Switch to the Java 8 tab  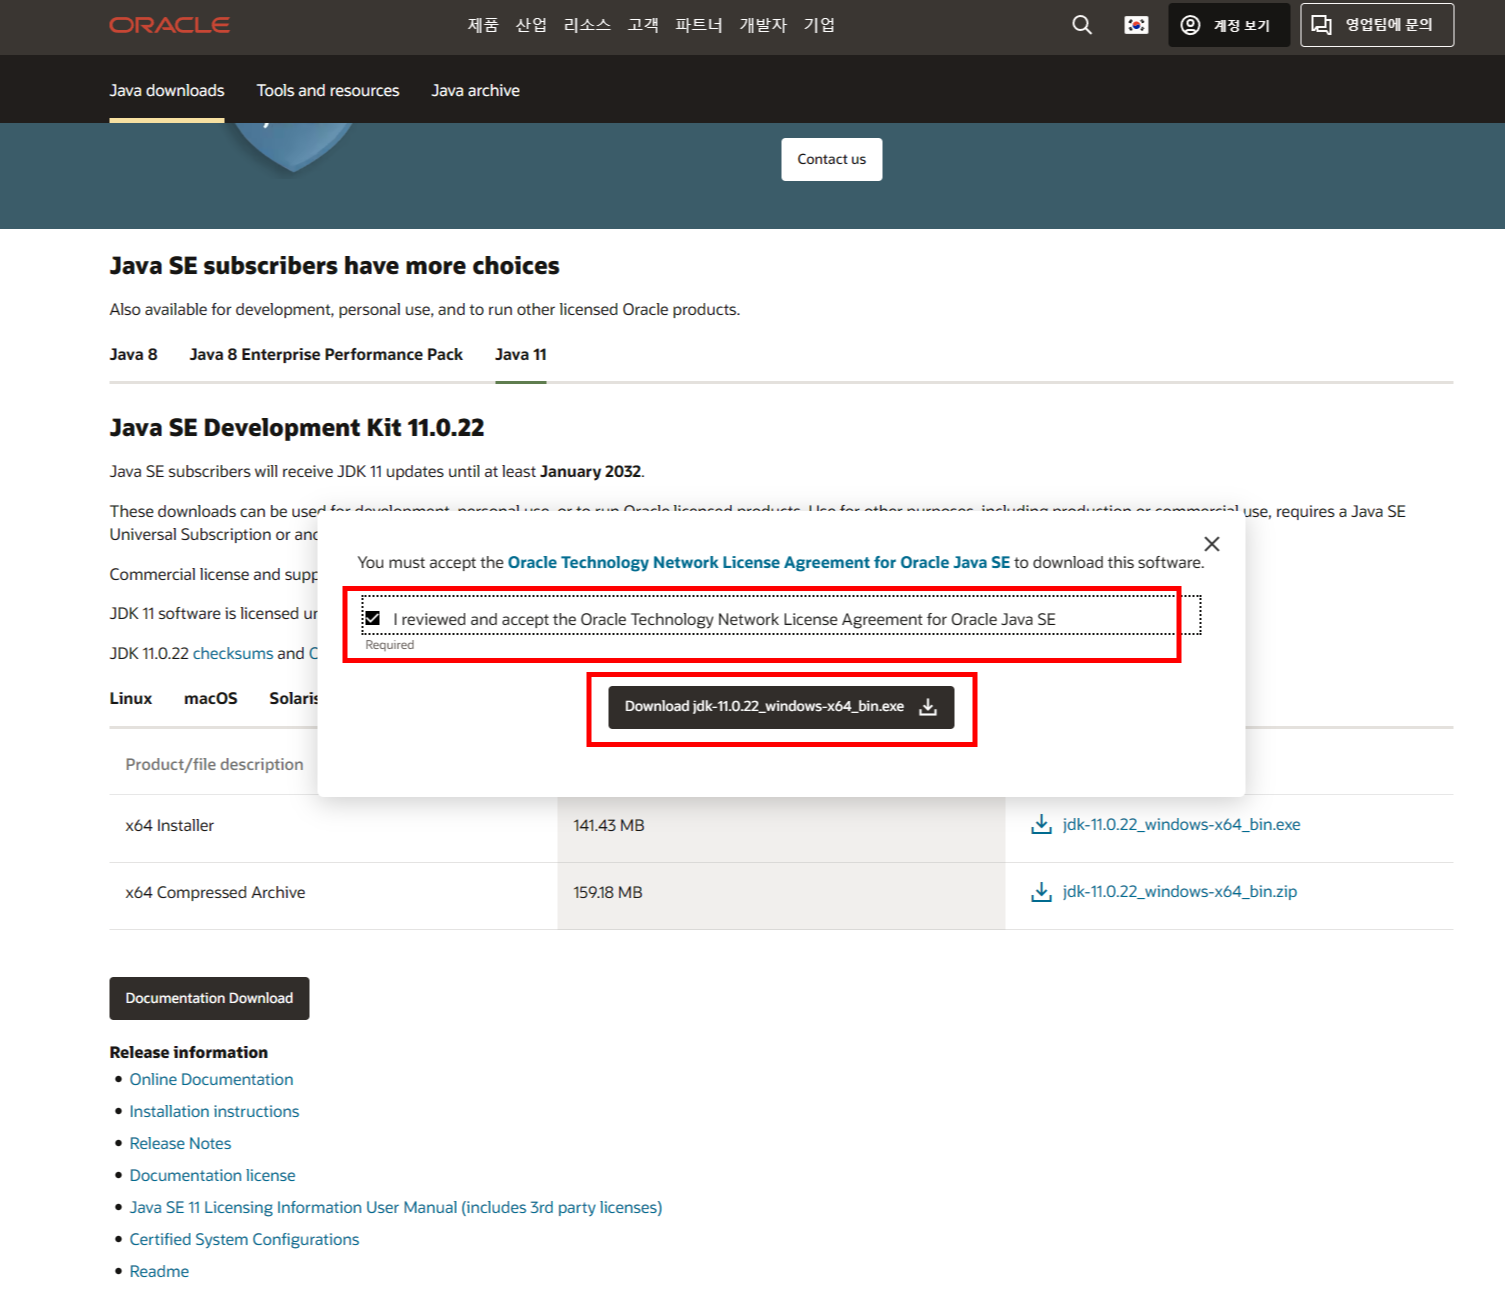tap(133, 354)
